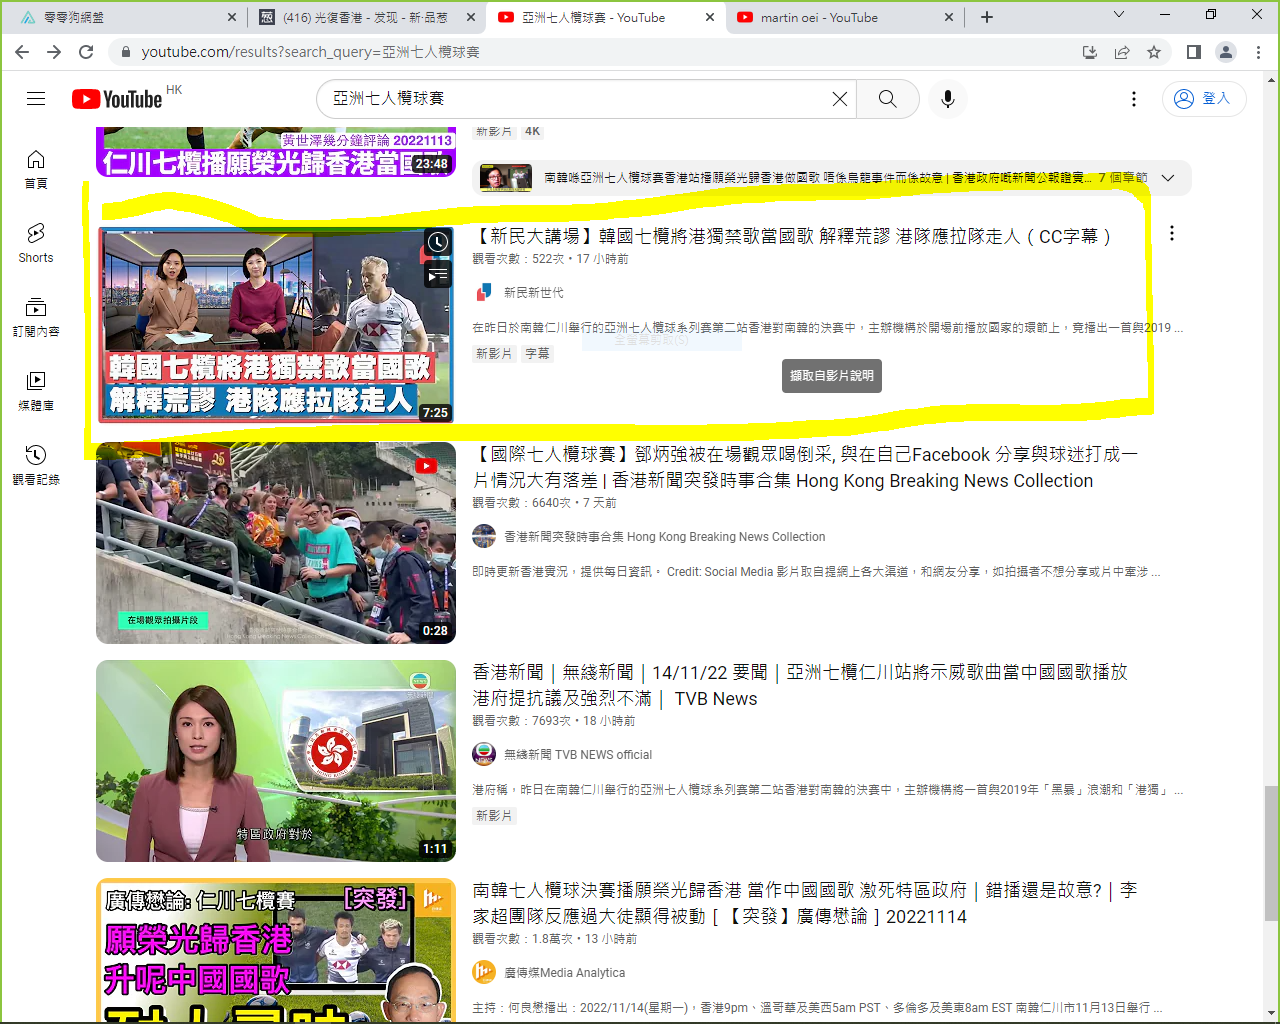Open 首頁 Home in the sidebar

36,169
